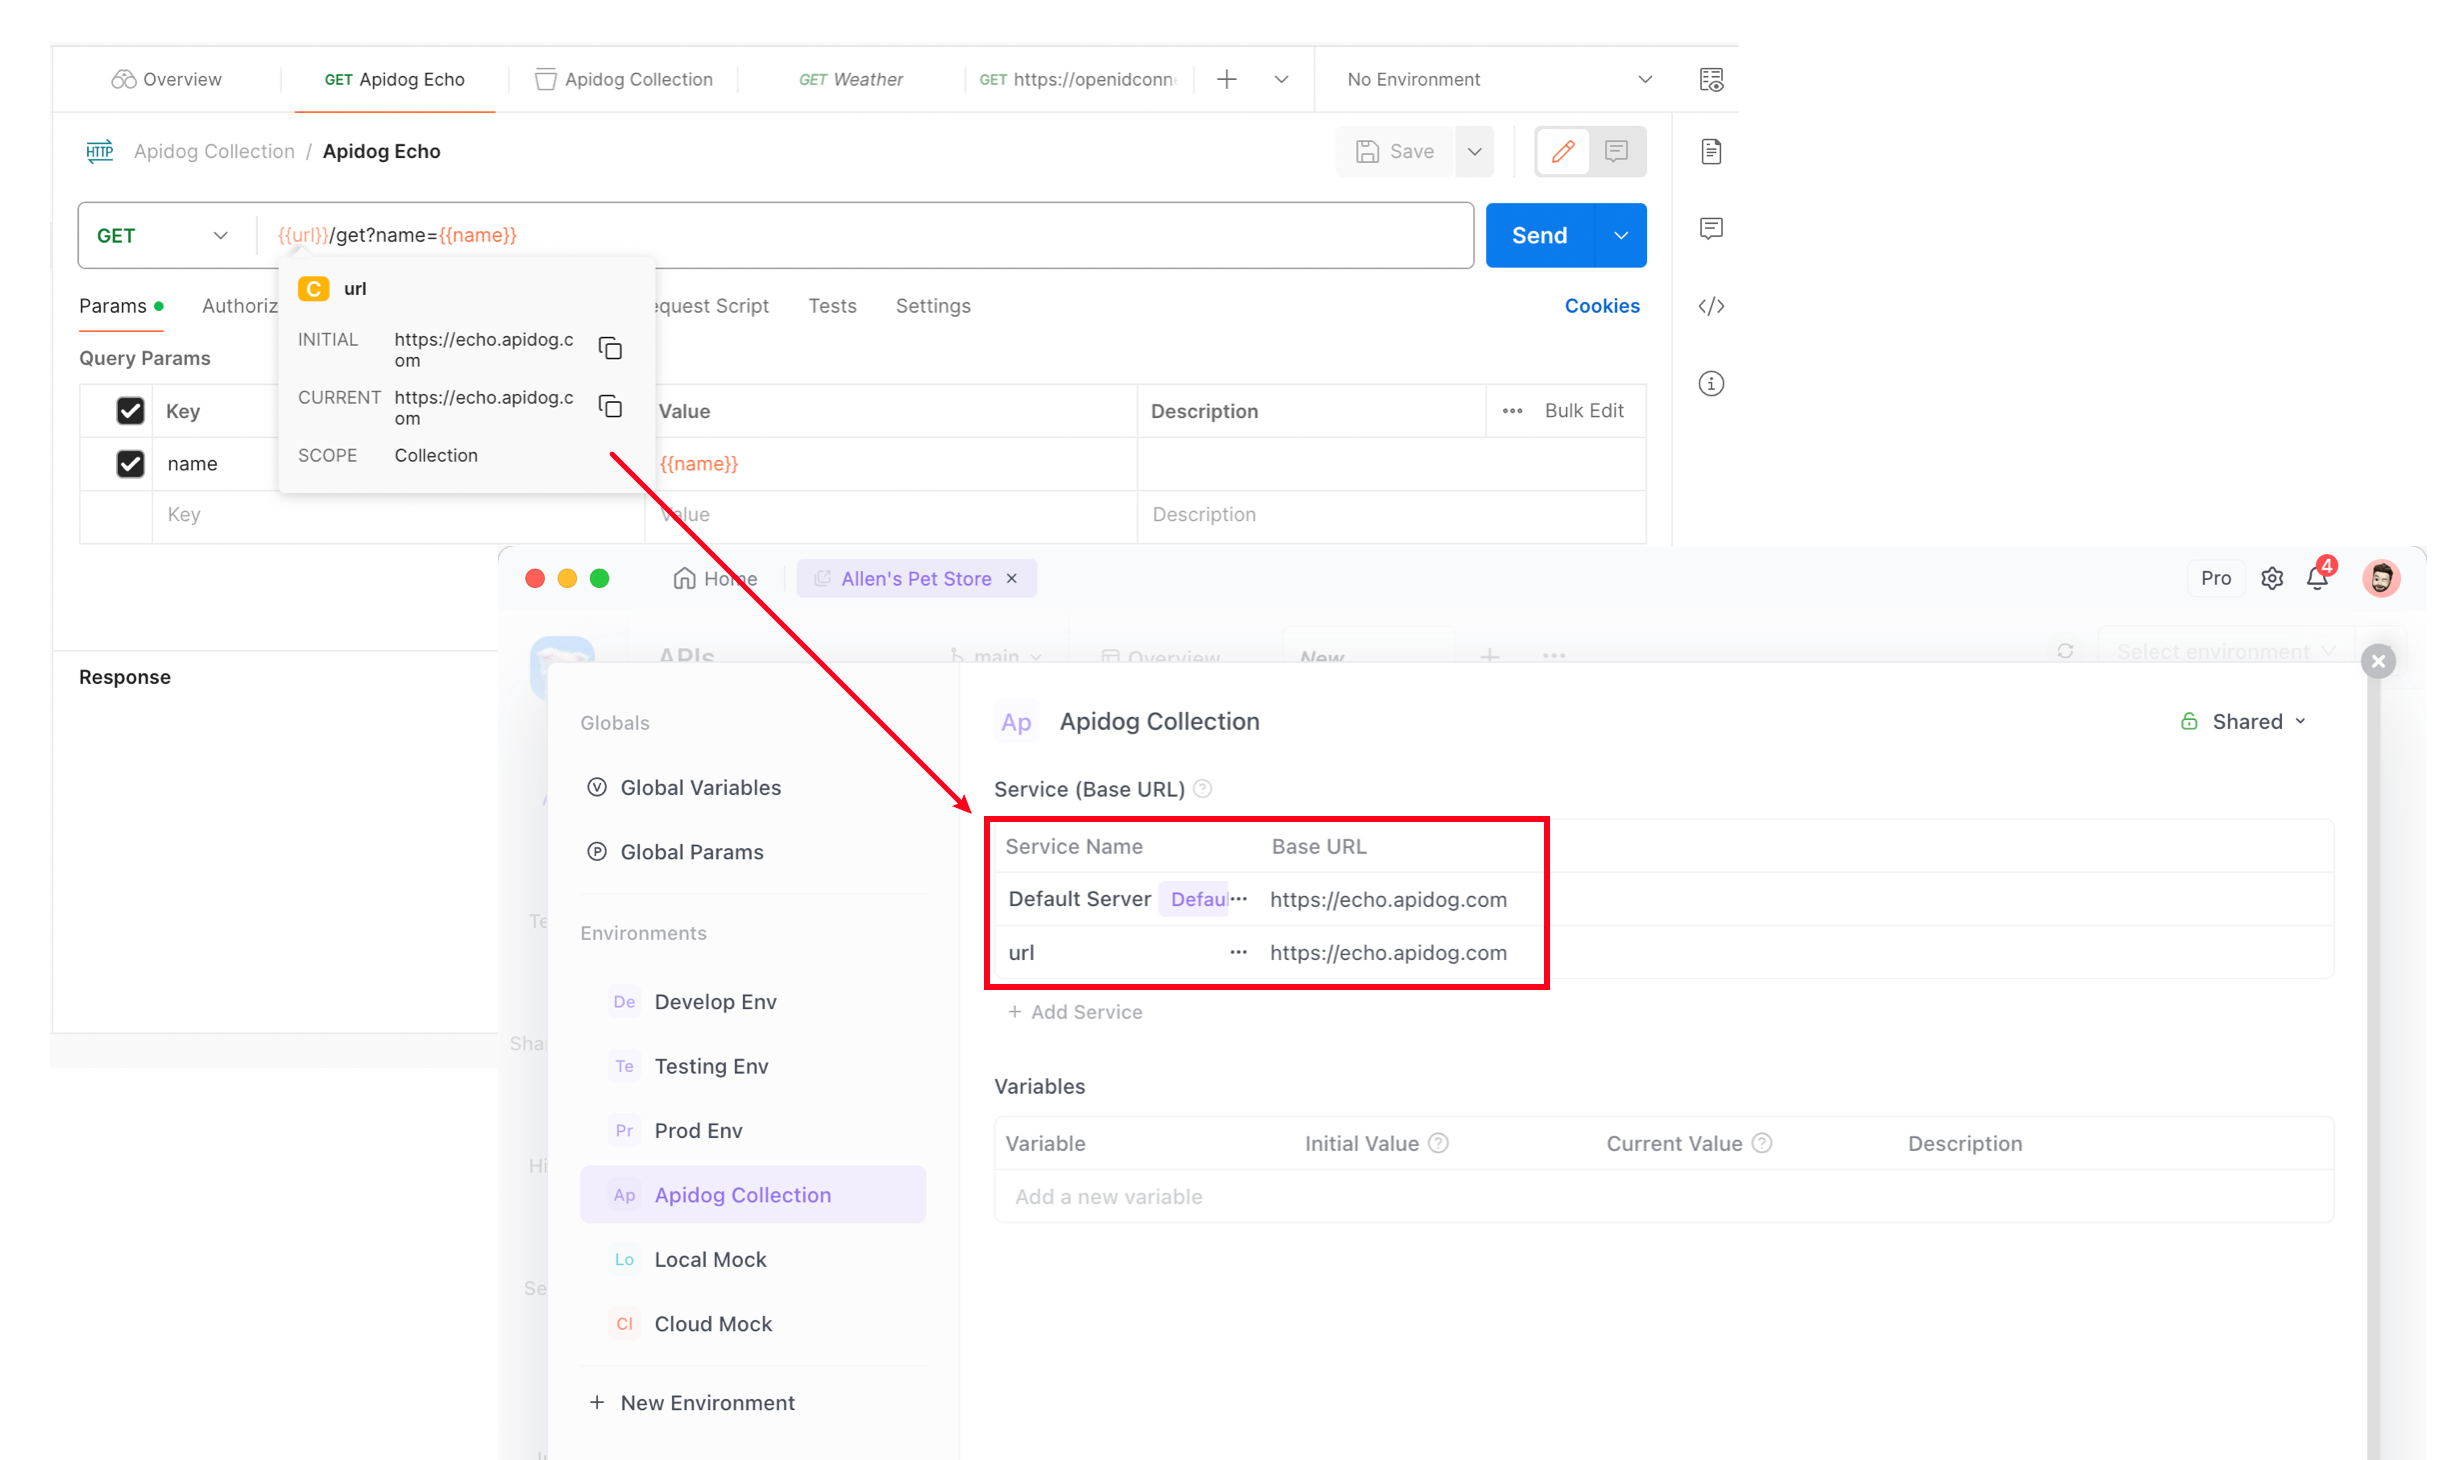Viewport: 2456px width, 1460px height.
Task: Click the Send button
Action: tap(1539, 235)
